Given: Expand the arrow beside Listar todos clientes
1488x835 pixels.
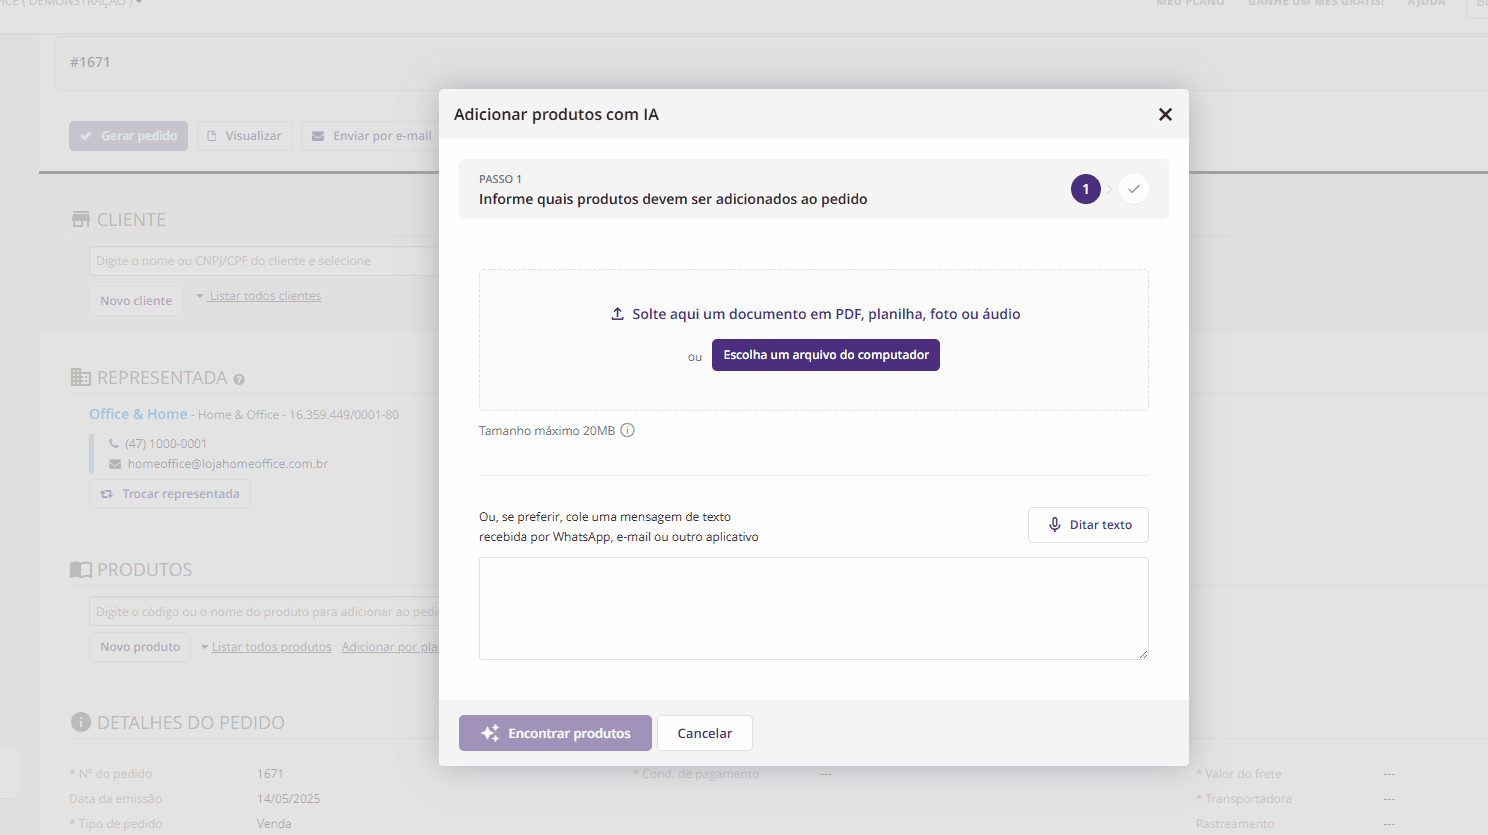Looking at the screenshot, I should tap(200, 296).
